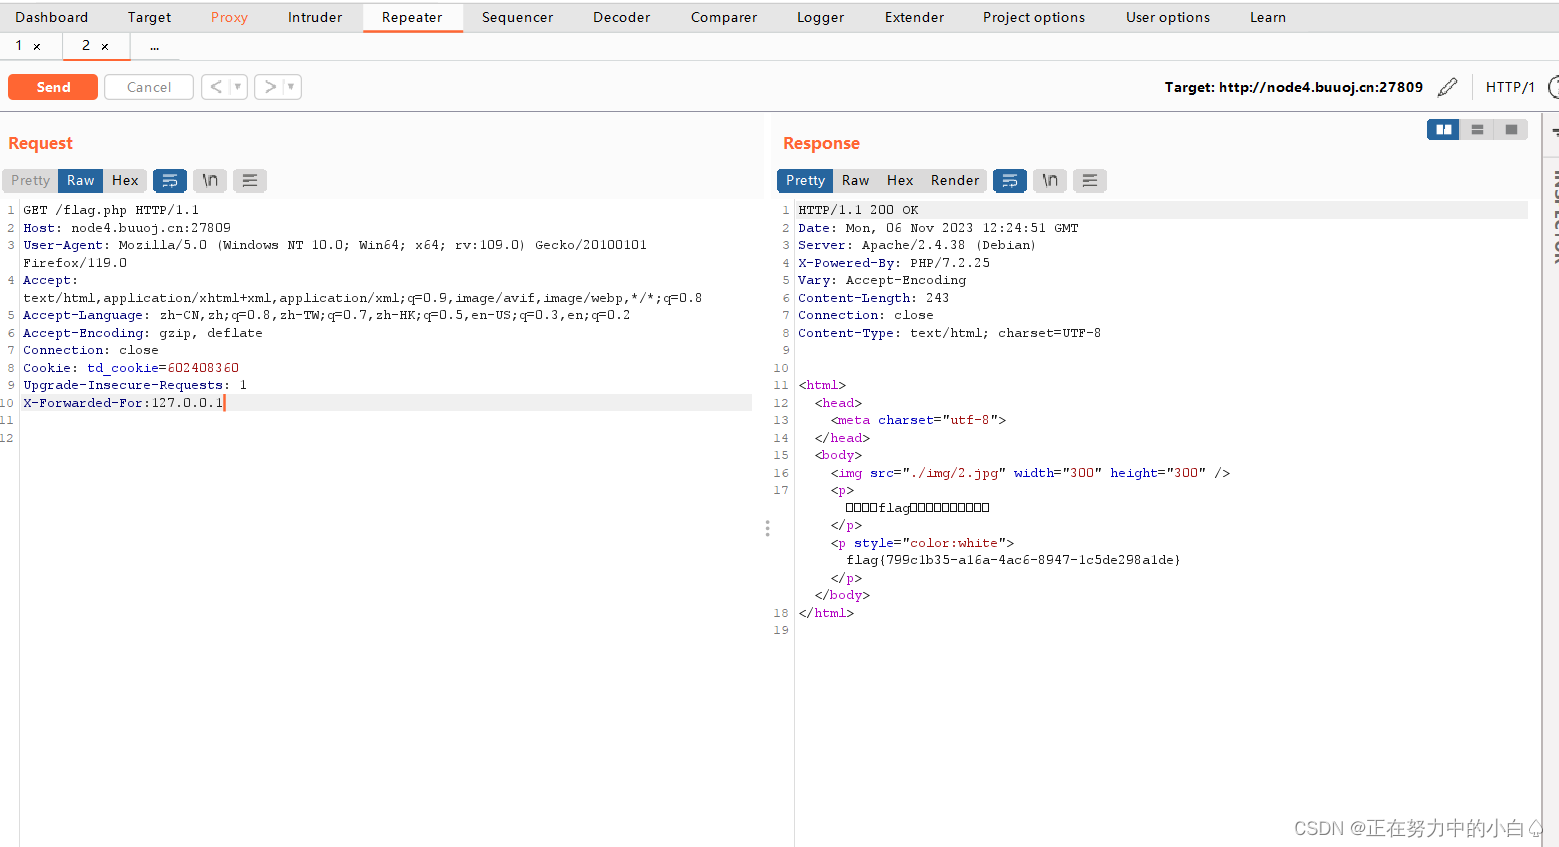
Task: Click the Accept-Encoding header in request
Action: coord(143,333)
